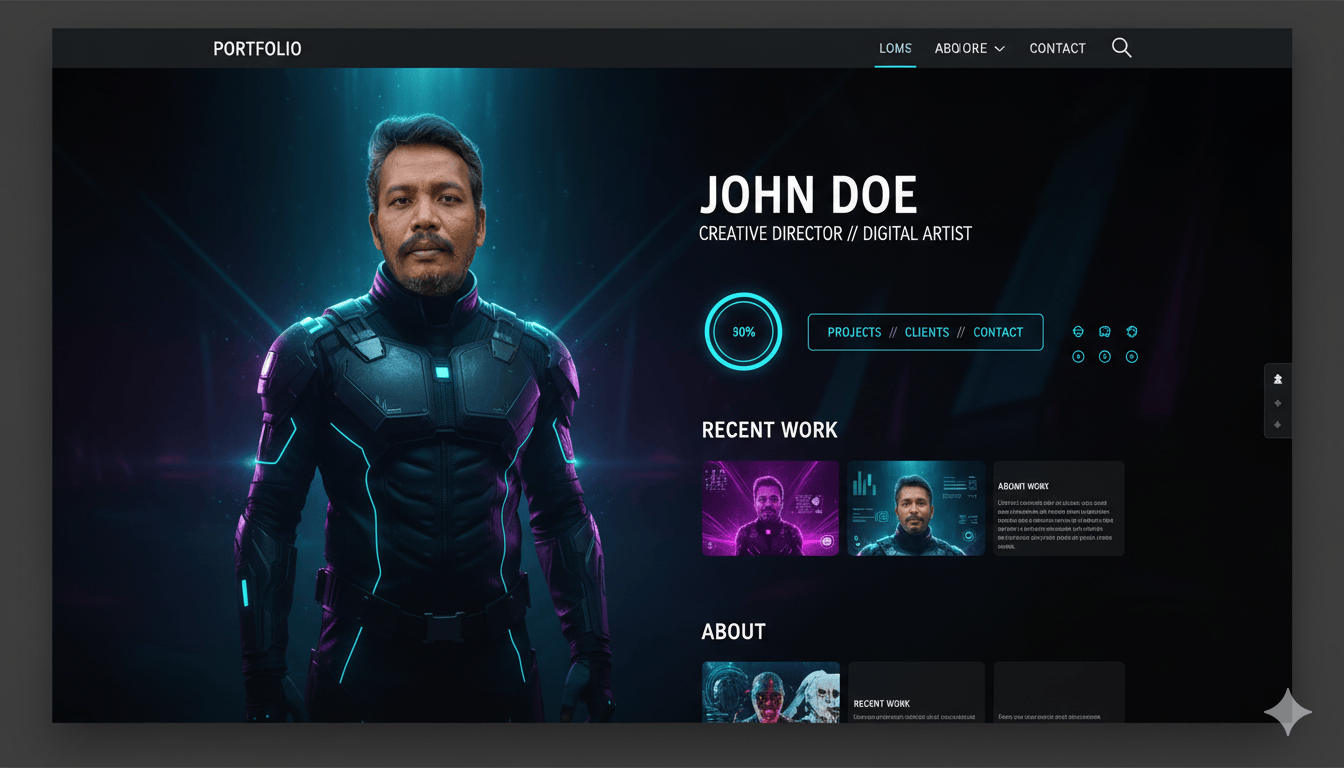This screenshot has width=1344, height=768.
Task: Toggle the lower diamond indicator on the side panel
Action: point(1277,424)
